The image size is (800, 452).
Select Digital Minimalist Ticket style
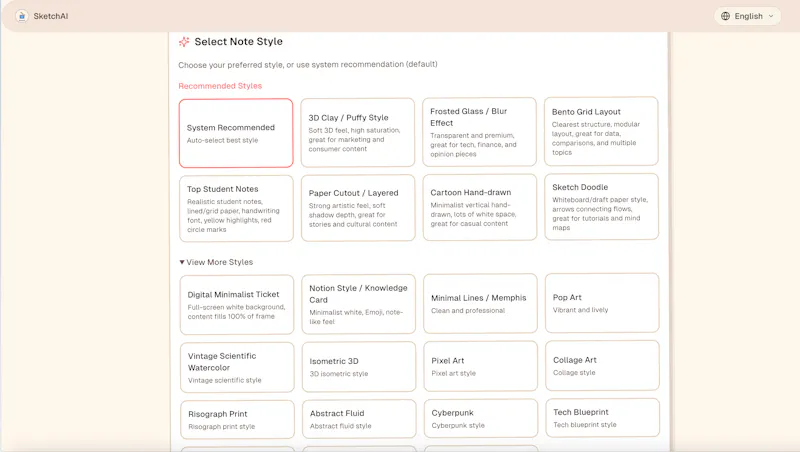click(x=237, y=305)
